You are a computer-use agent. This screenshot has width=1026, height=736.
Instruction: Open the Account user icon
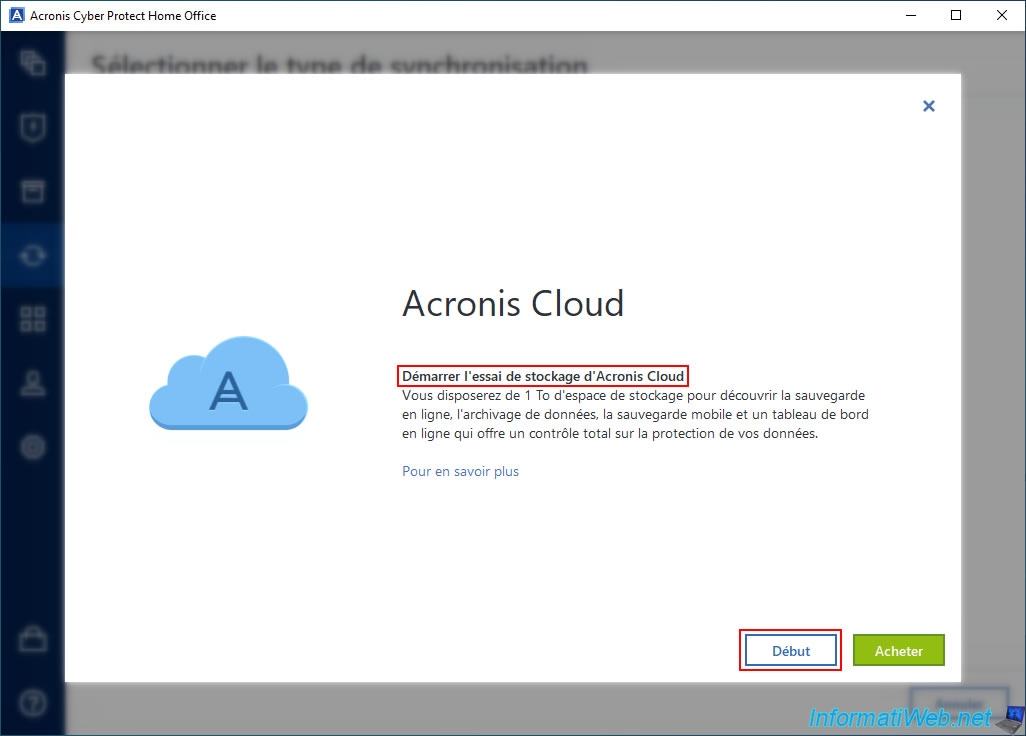coord(33,384)
